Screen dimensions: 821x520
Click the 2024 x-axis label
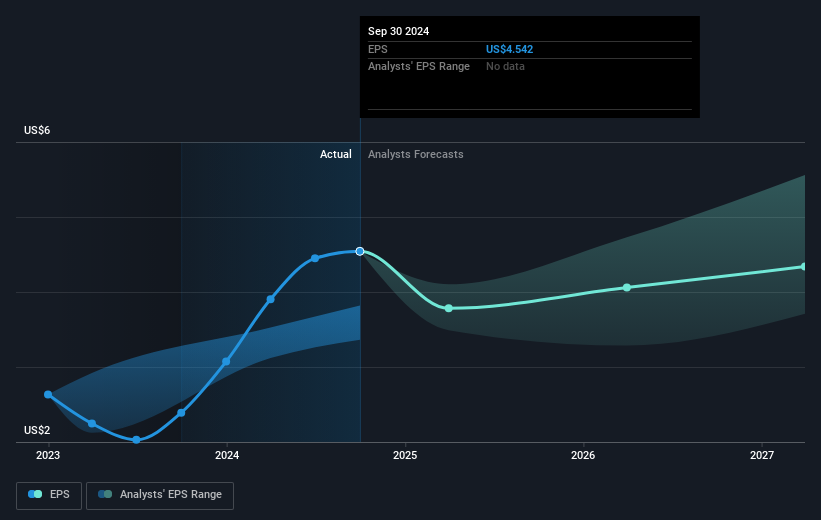(x=227, y=455)
